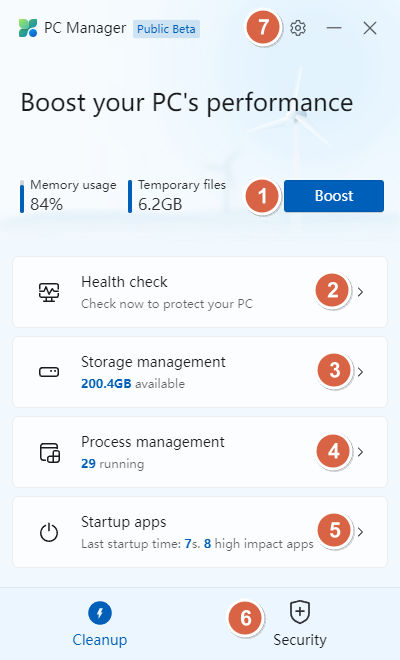Select the Startup apps title
The image size is (400, 660).
[123, 522]
